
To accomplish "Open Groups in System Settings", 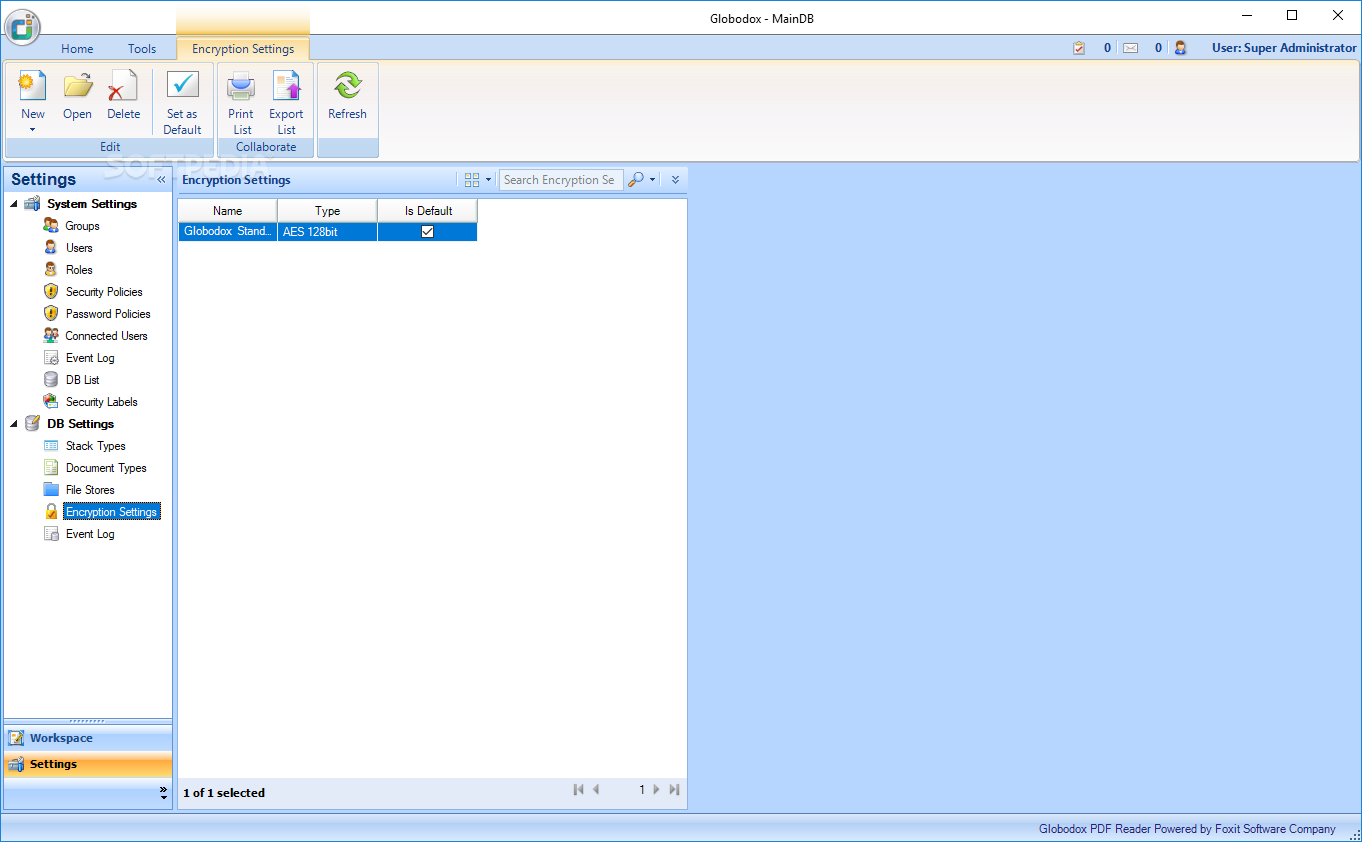I will [x=82, y=226].
